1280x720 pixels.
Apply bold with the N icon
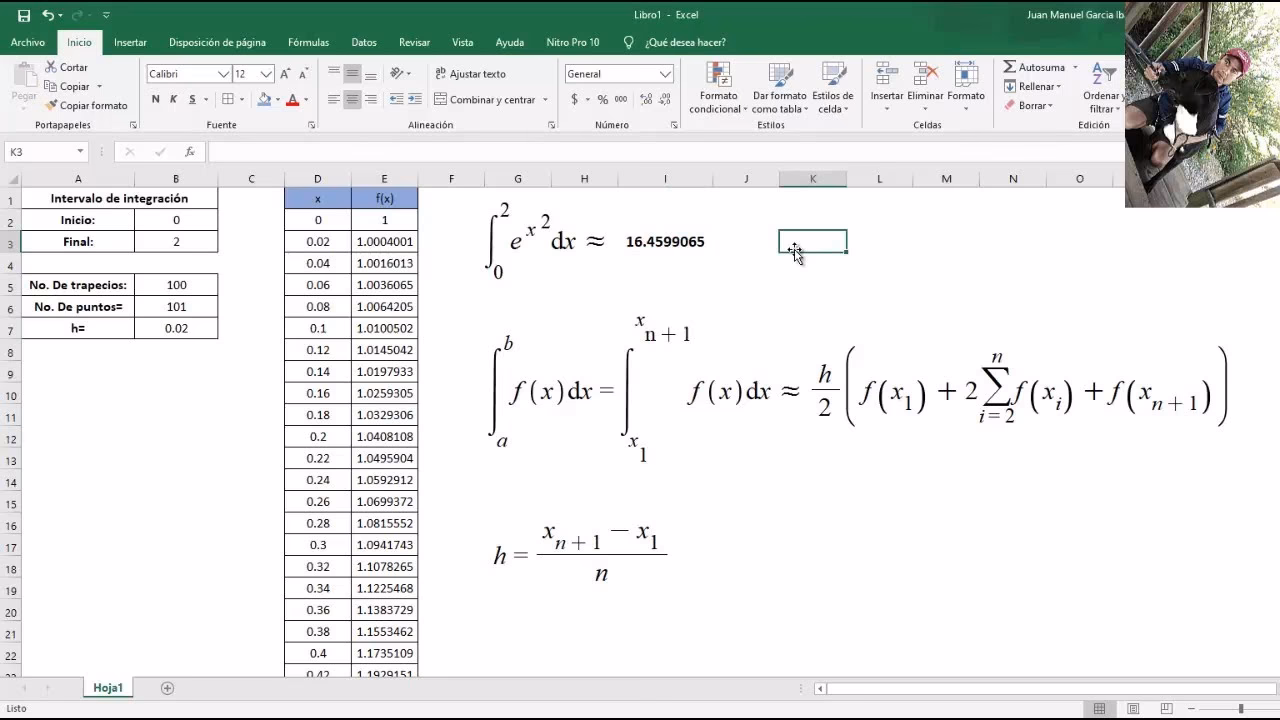click(x=155, y=99)
